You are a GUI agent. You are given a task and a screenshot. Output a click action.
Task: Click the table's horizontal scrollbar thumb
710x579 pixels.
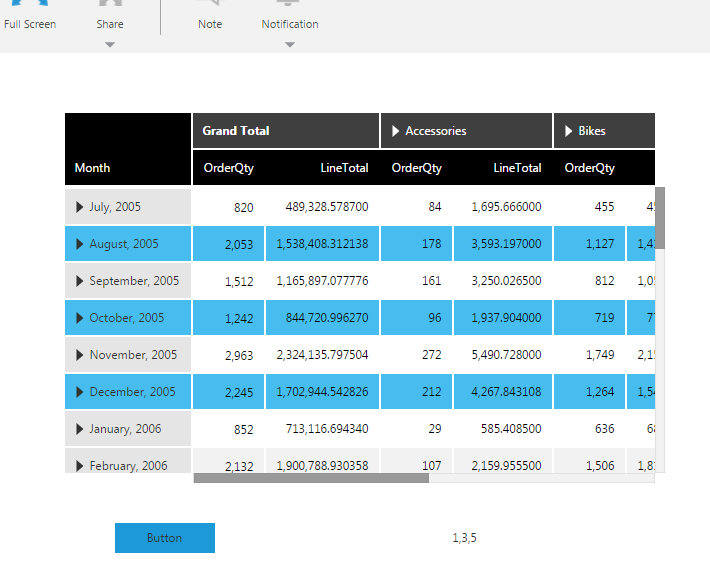[x=310, y=478]
